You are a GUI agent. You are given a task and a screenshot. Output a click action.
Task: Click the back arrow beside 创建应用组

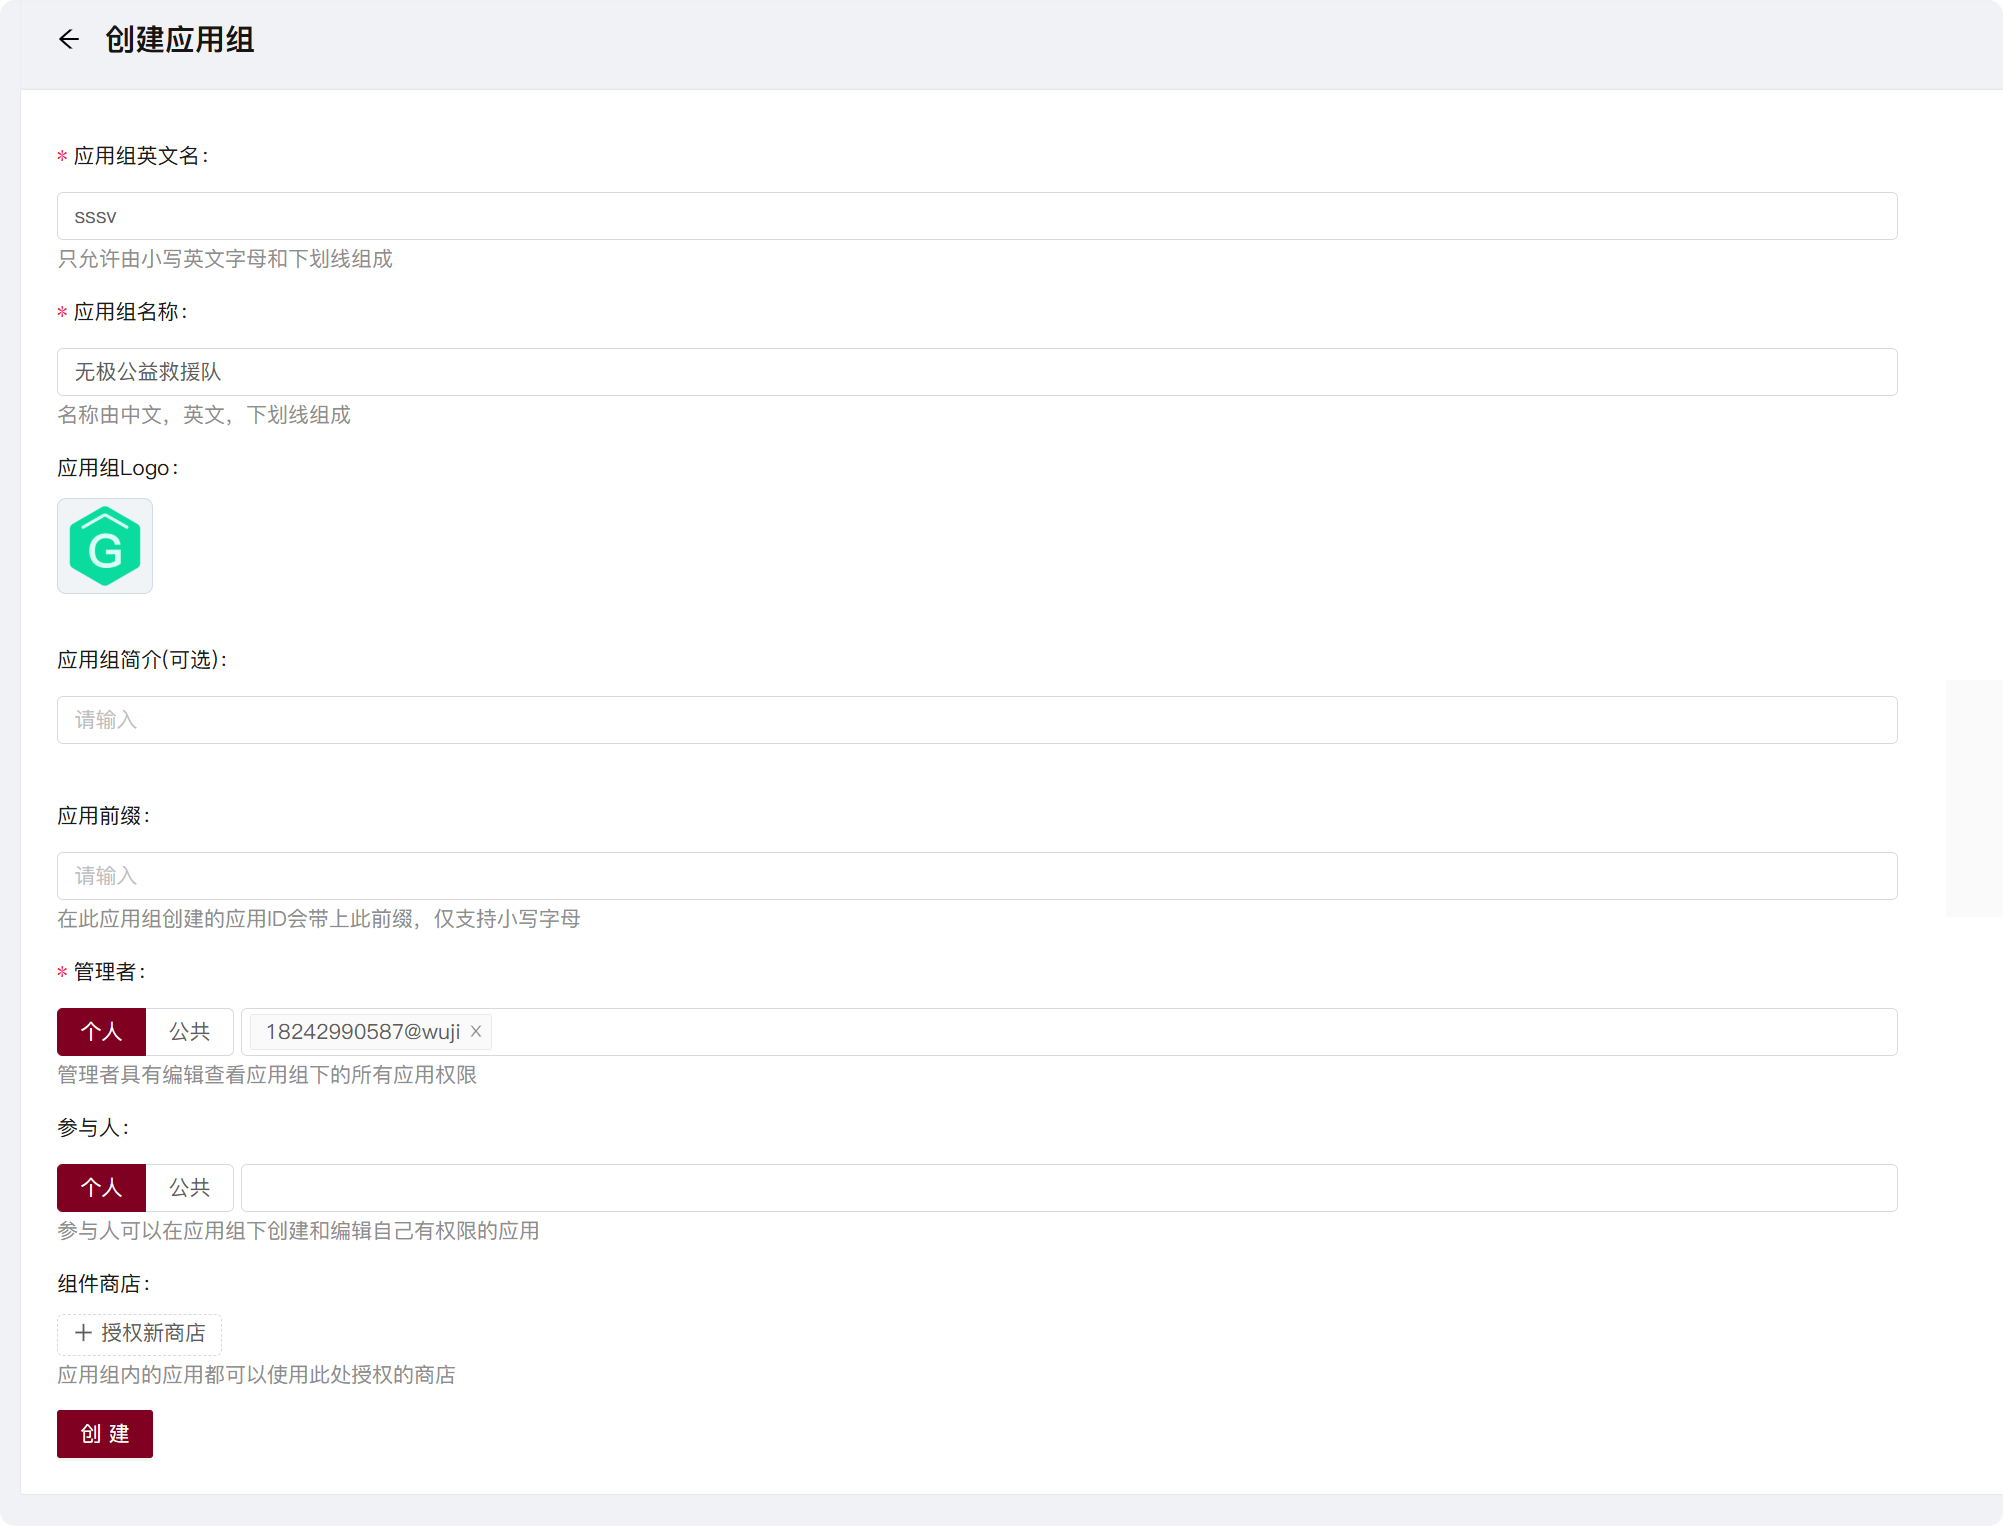click(x=69, y=40)
